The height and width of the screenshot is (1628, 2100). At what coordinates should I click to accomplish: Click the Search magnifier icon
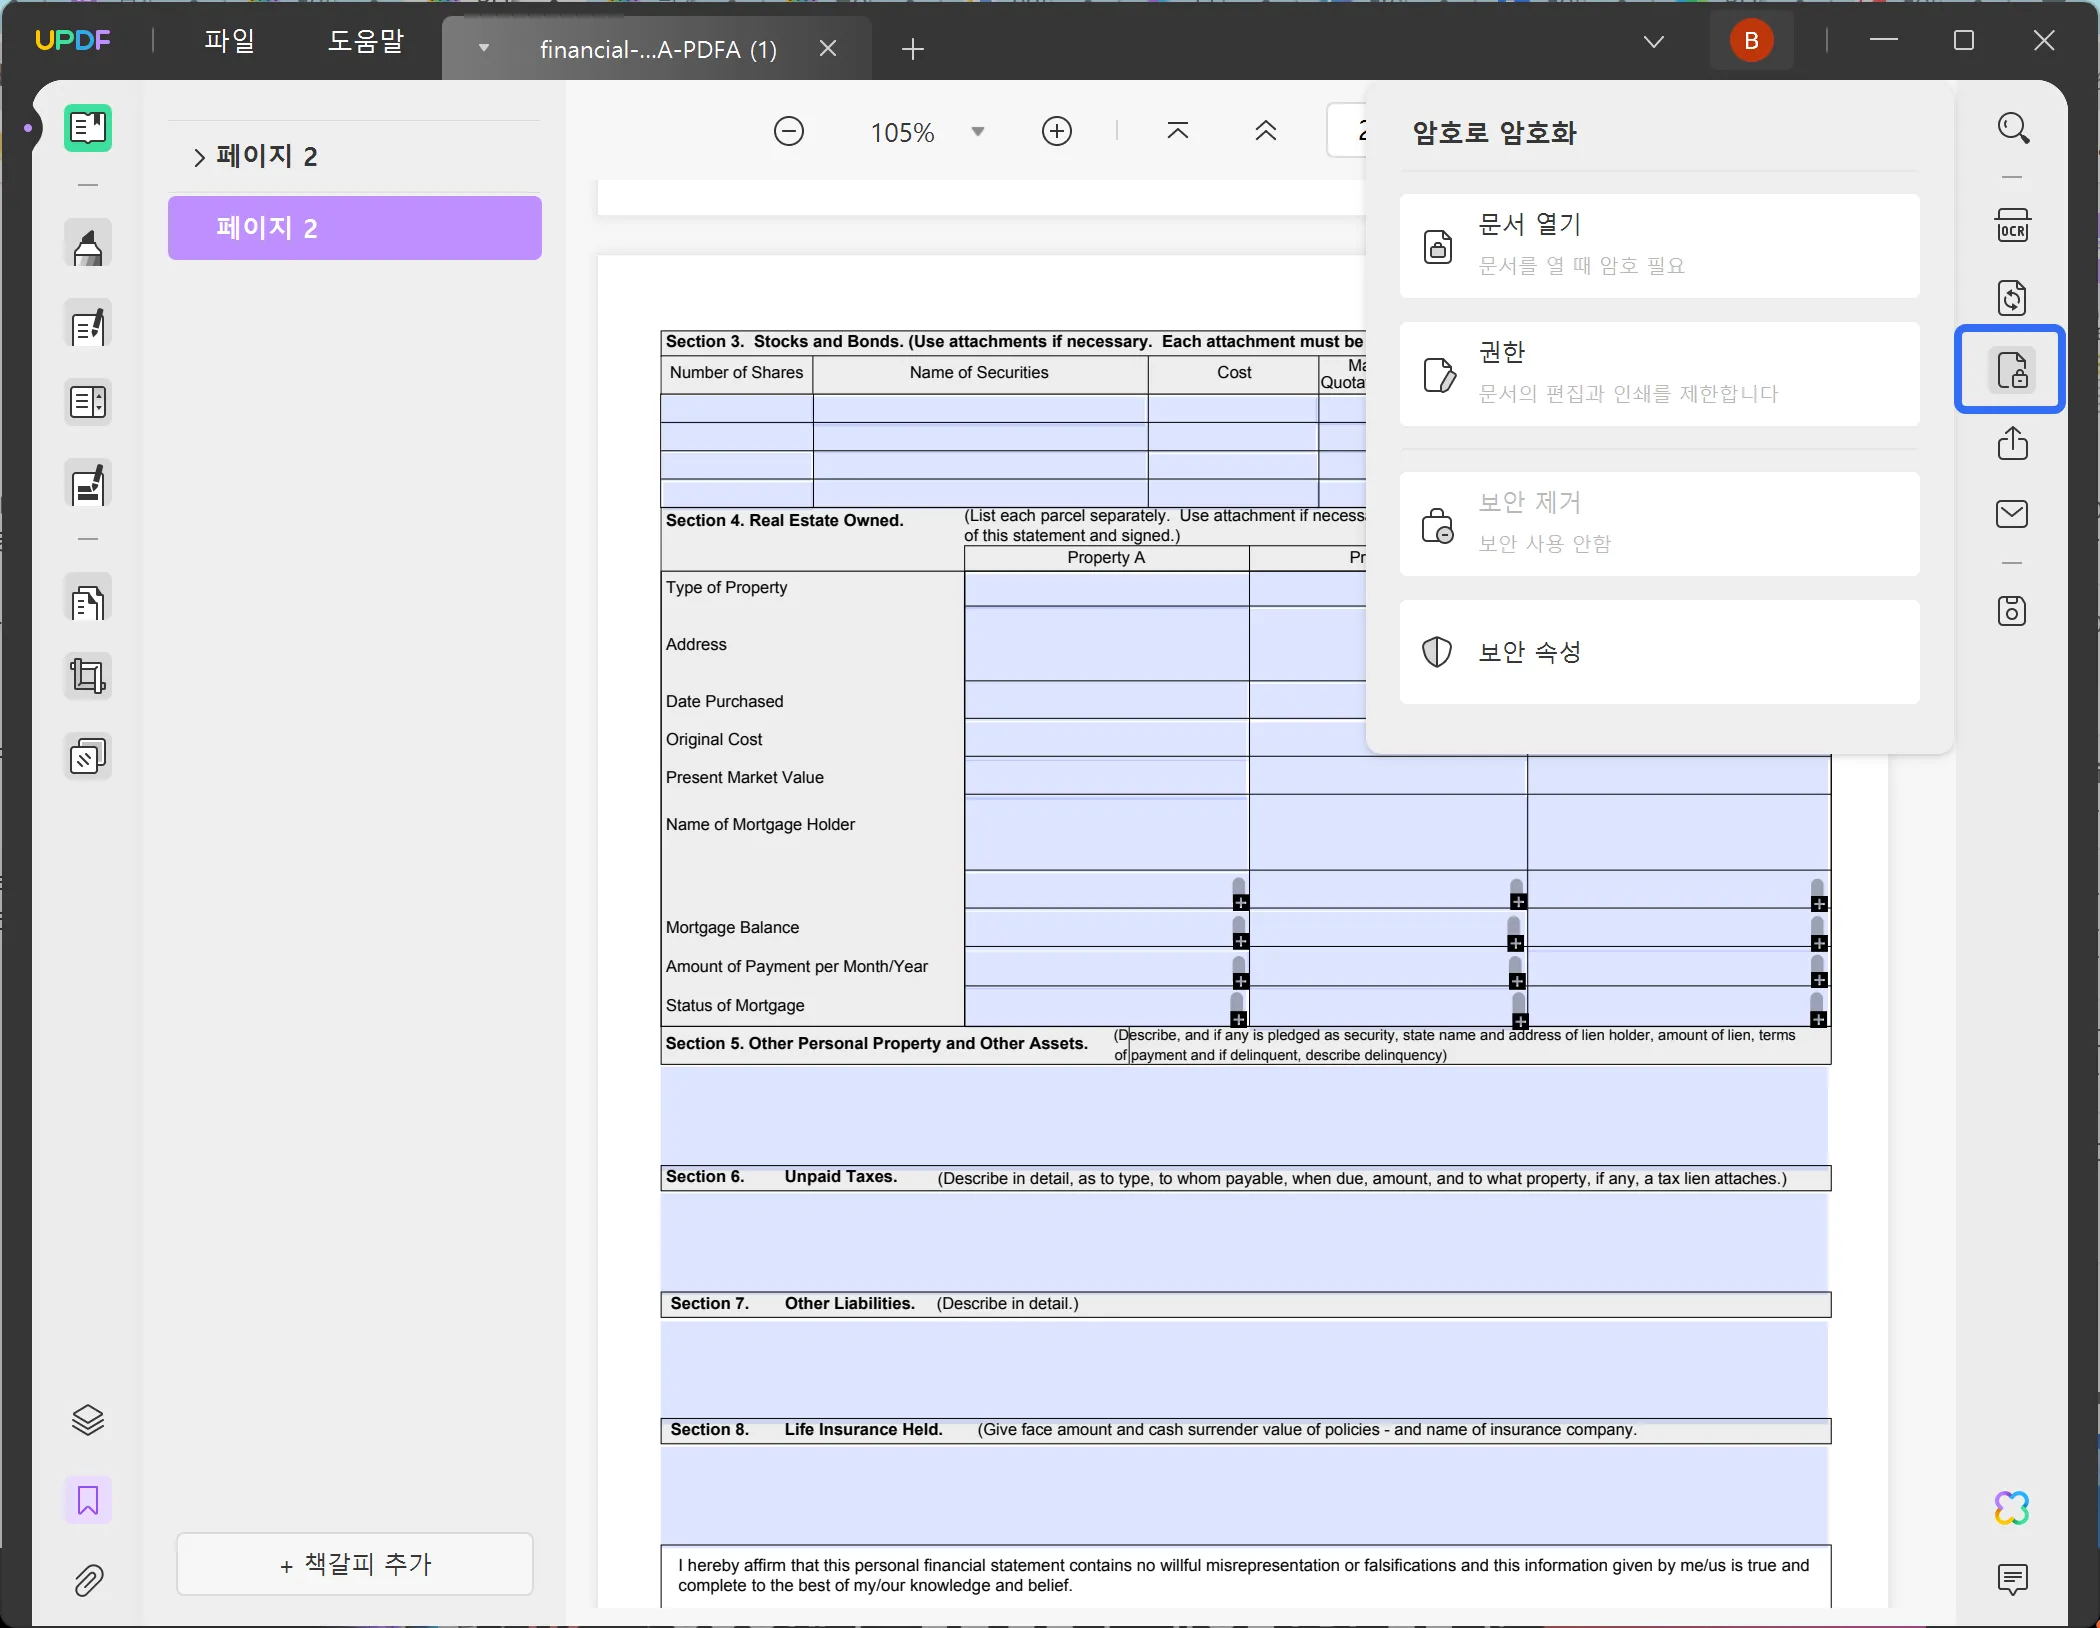pyautogui.click(x=2013, y=128)
